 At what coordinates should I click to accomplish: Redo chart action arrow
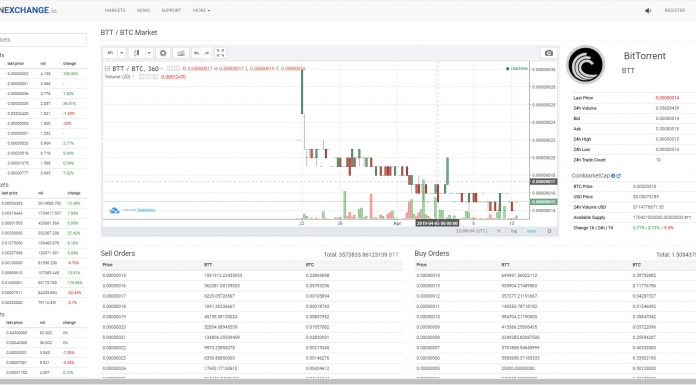pos(207,53)
